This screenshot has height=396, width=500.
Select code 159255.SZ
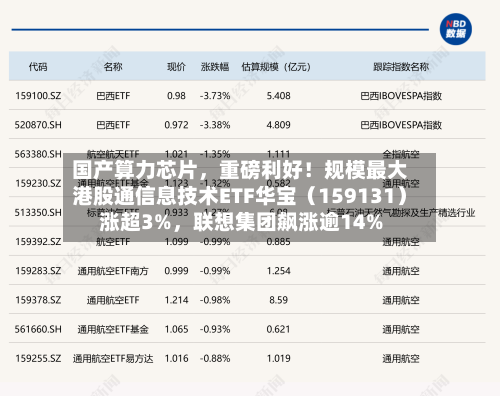point(38,358)
